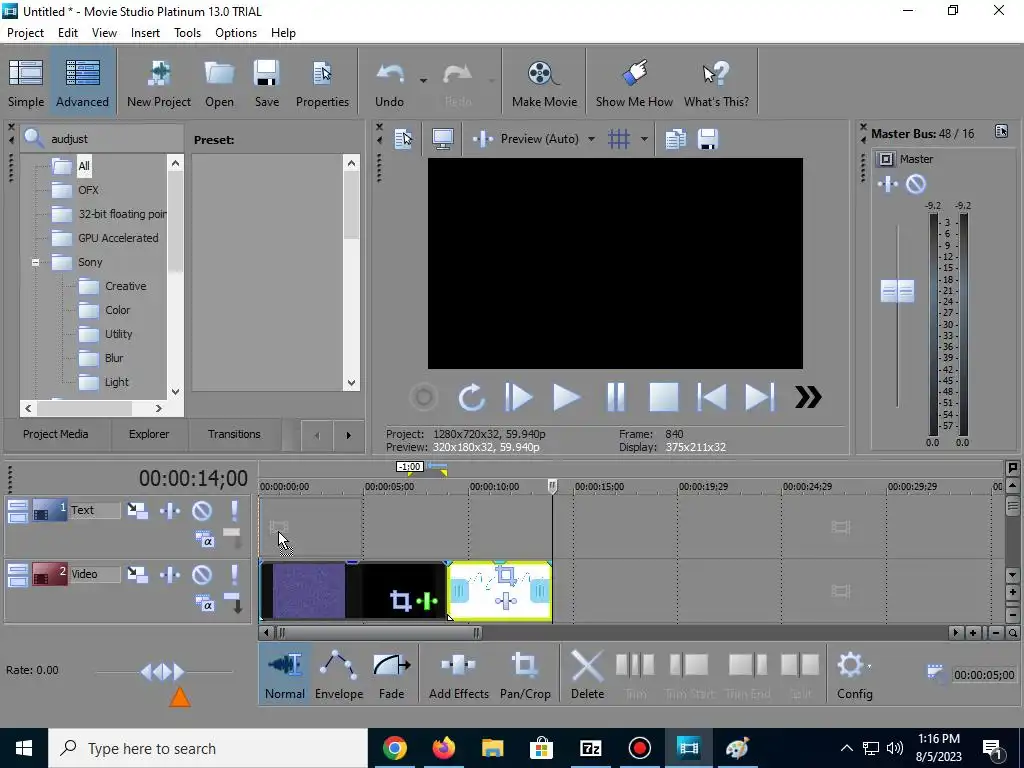Play from start of project

pyautogui.click(x=519, y=397)
